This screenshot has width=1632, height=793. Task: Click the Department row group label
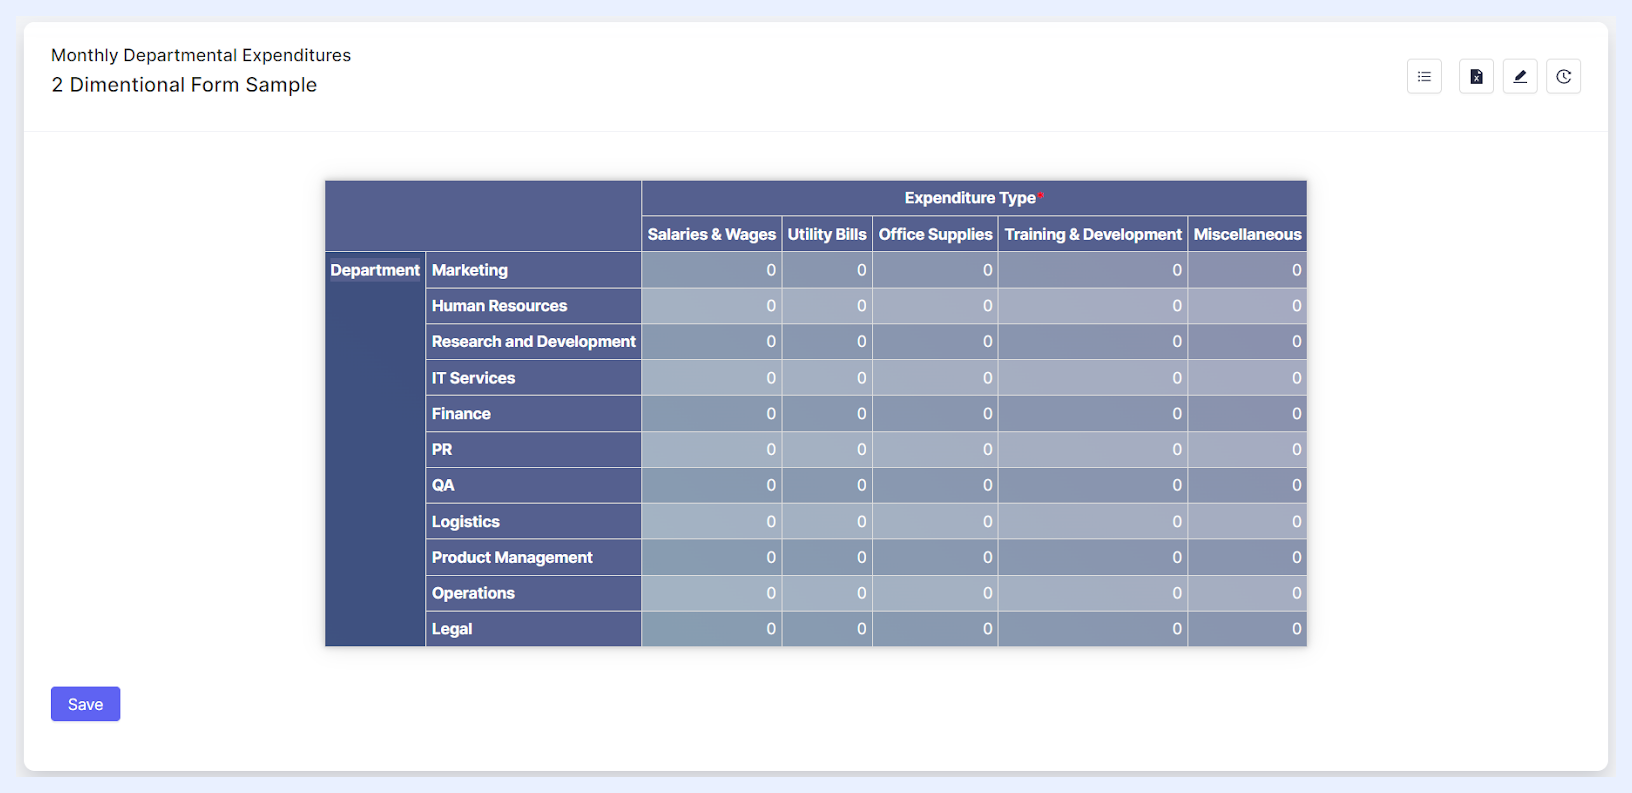pyautogui.click(x=375, y=270)
